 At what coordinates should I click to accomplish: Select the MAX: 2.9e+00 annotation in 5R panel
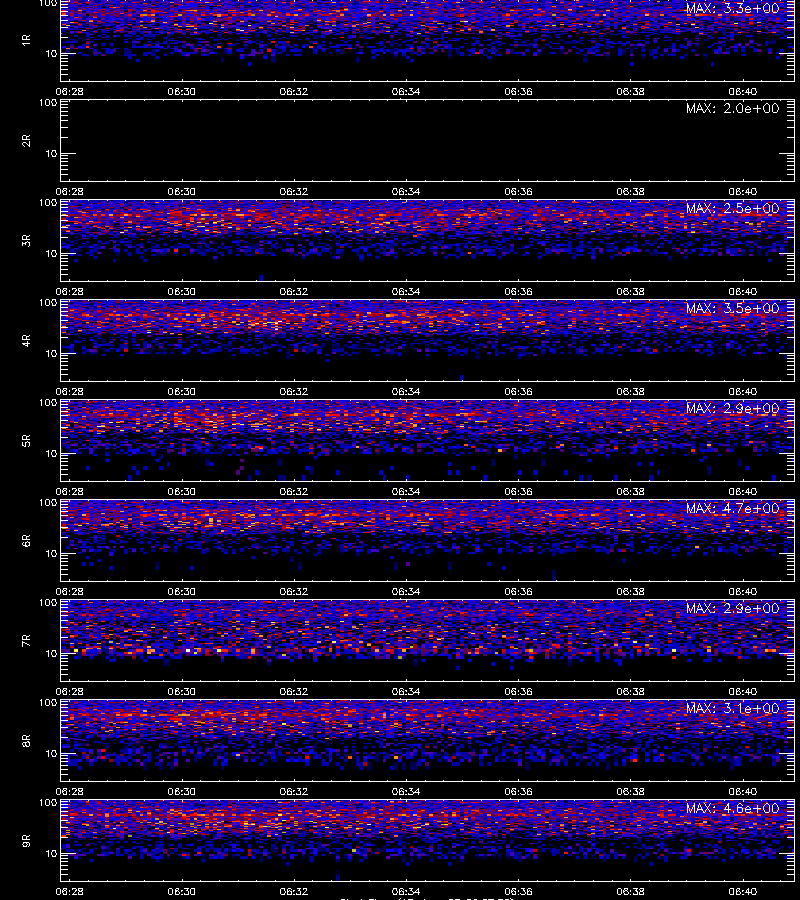(x=732, y=408)
